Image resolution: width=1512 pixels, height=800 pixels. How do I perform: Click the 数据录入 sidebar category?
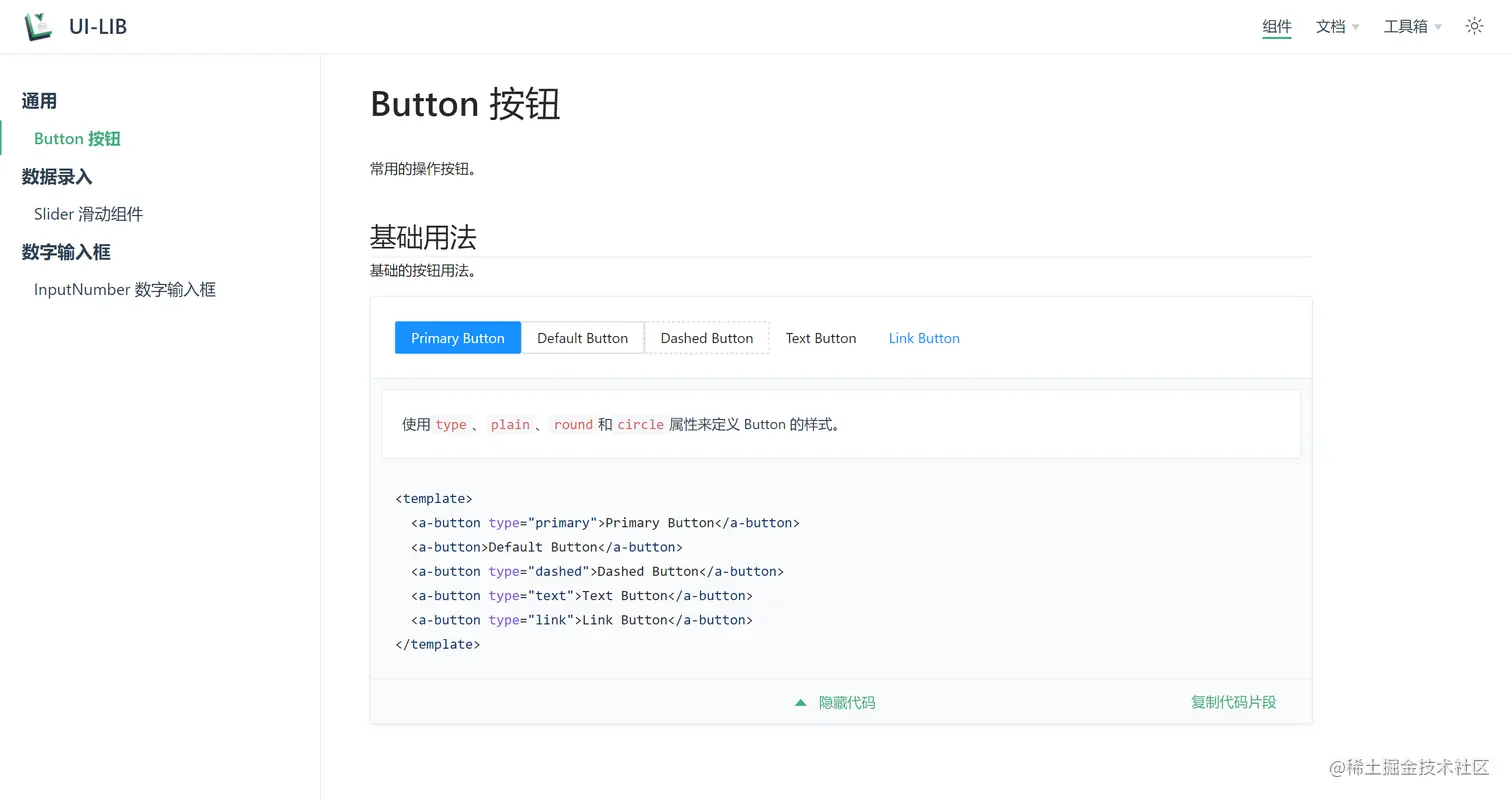click(x=56, y=176)
